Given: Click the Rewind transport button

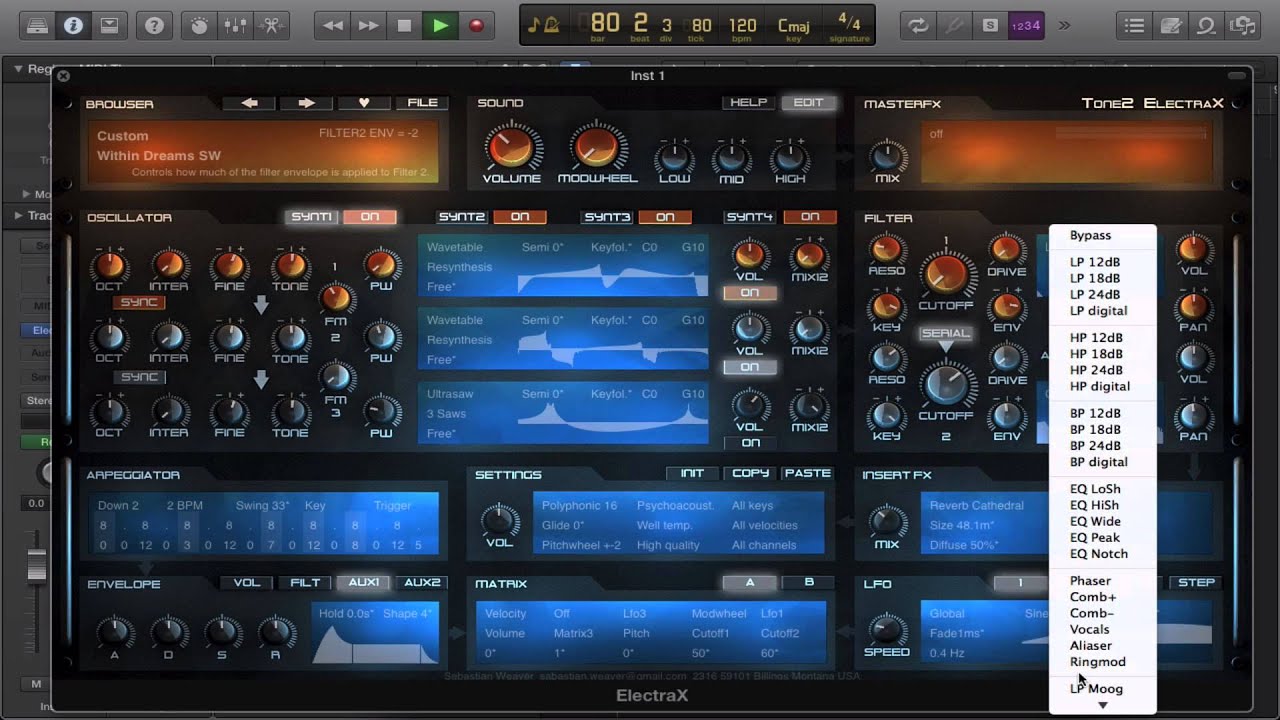Looking at the screenshot, I should 333,26.
